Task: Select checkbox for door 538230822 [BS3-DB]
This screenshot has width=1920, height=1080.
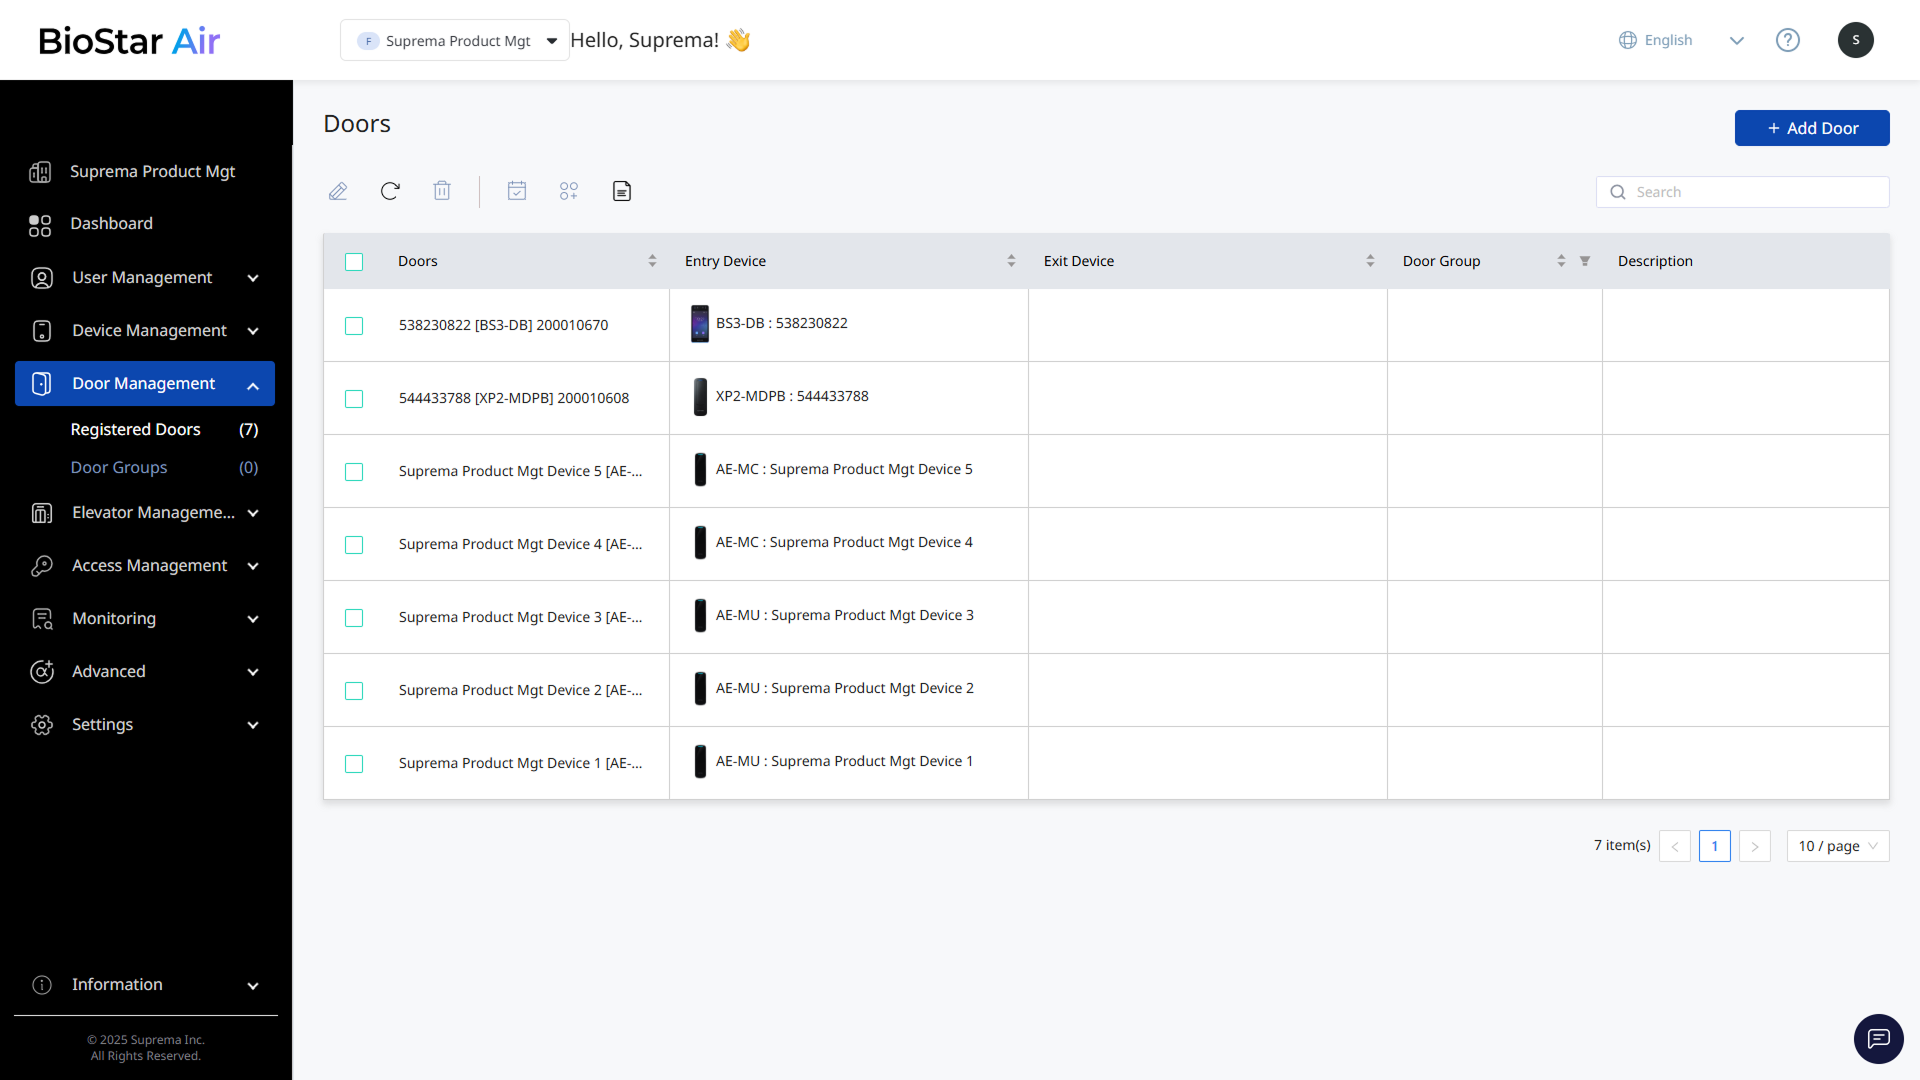Action: 354,326
